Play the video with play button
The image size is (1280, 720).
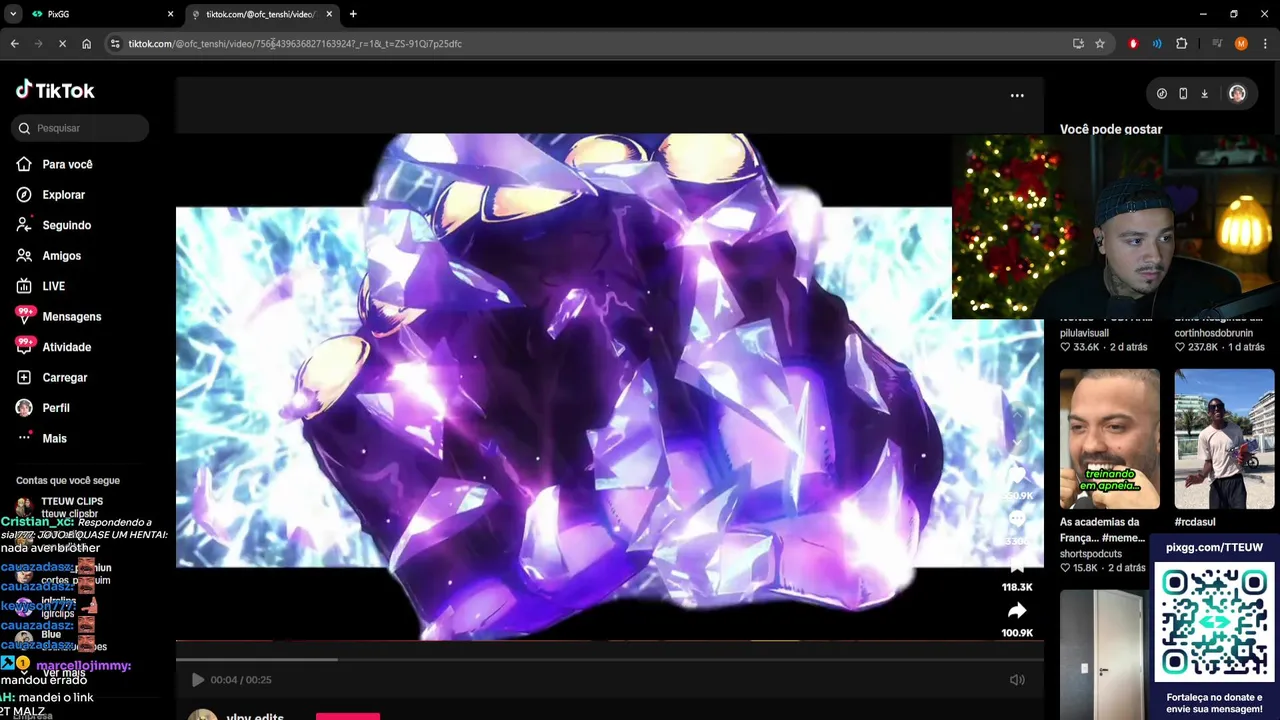tap(197, 680)
